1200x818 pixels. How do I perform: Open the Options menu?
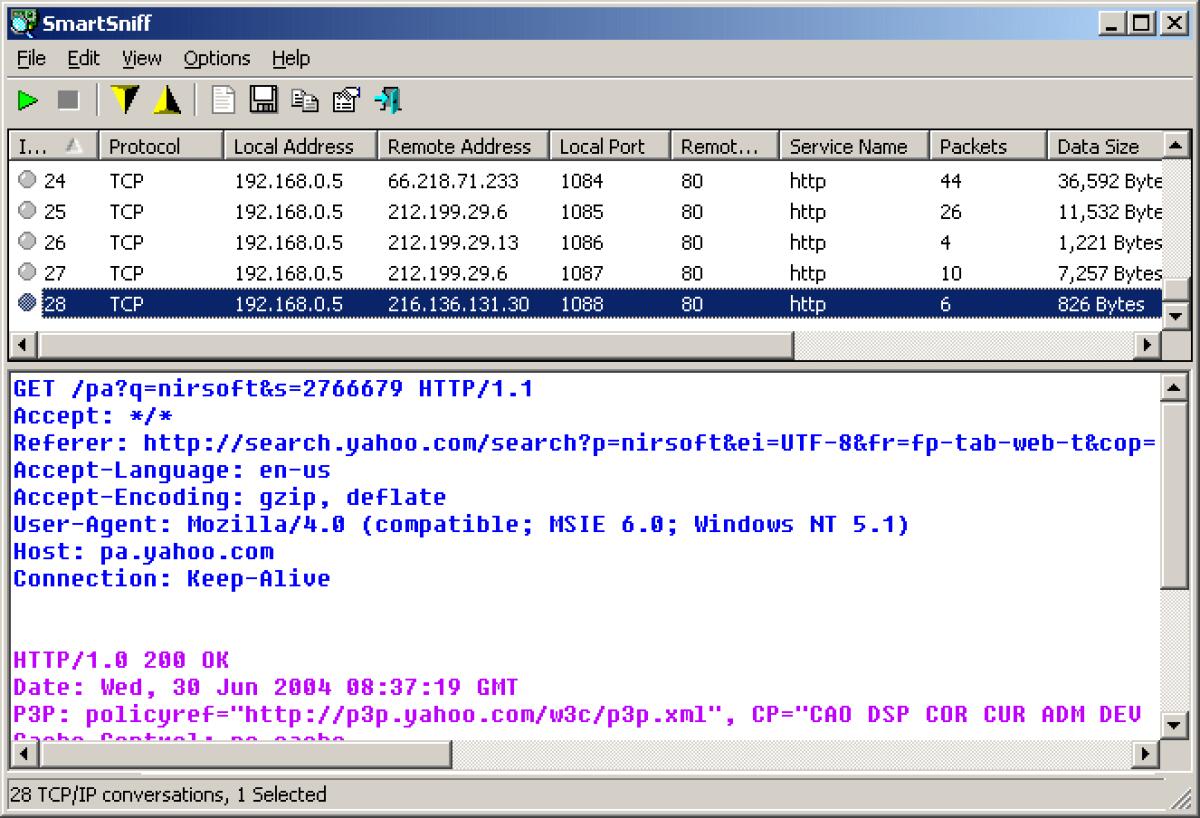[216, 58]
